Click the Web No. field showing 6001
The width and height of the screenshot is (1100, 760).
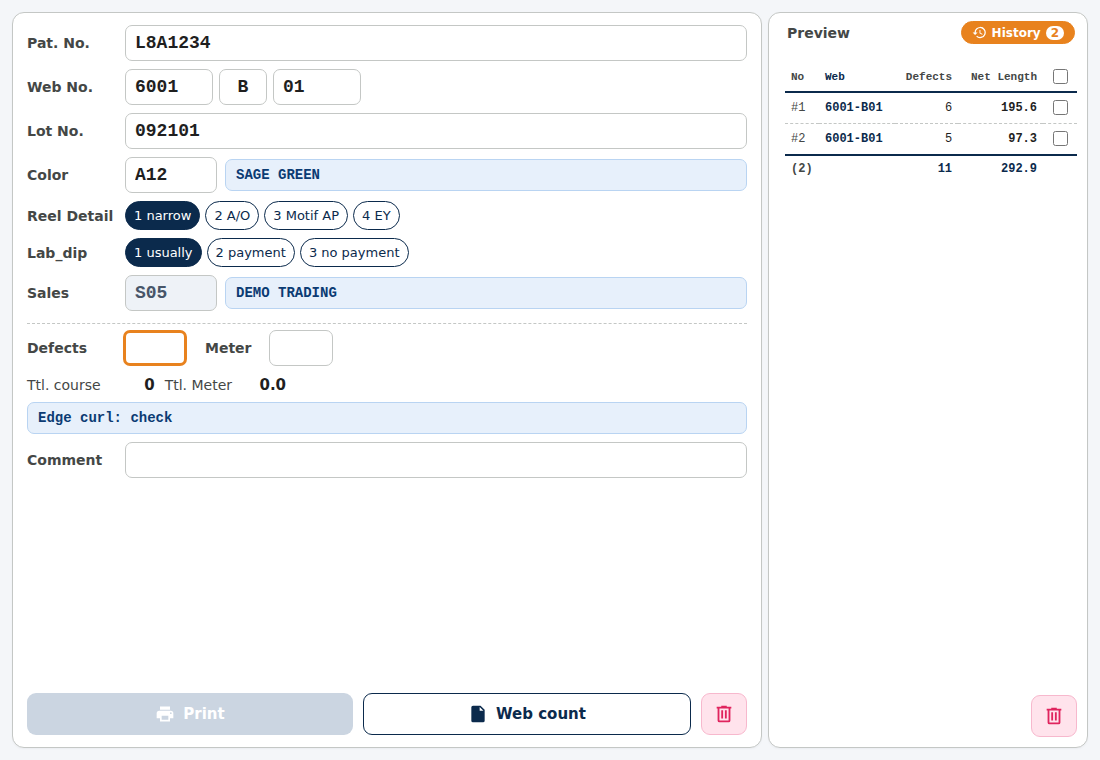(x=169, y=87)
